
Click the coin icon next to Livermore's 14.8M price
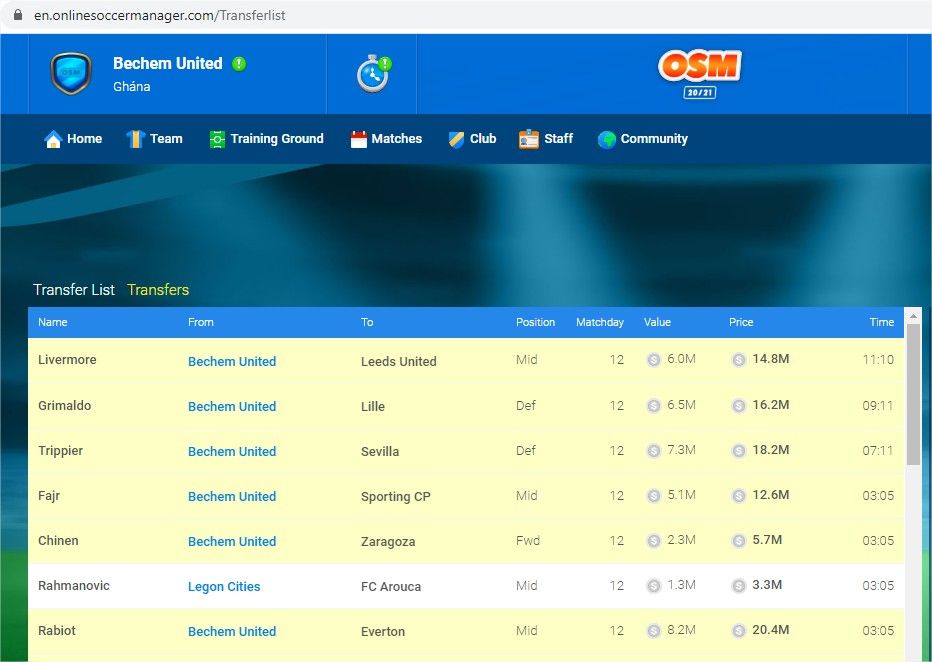(x=739, y=360)
